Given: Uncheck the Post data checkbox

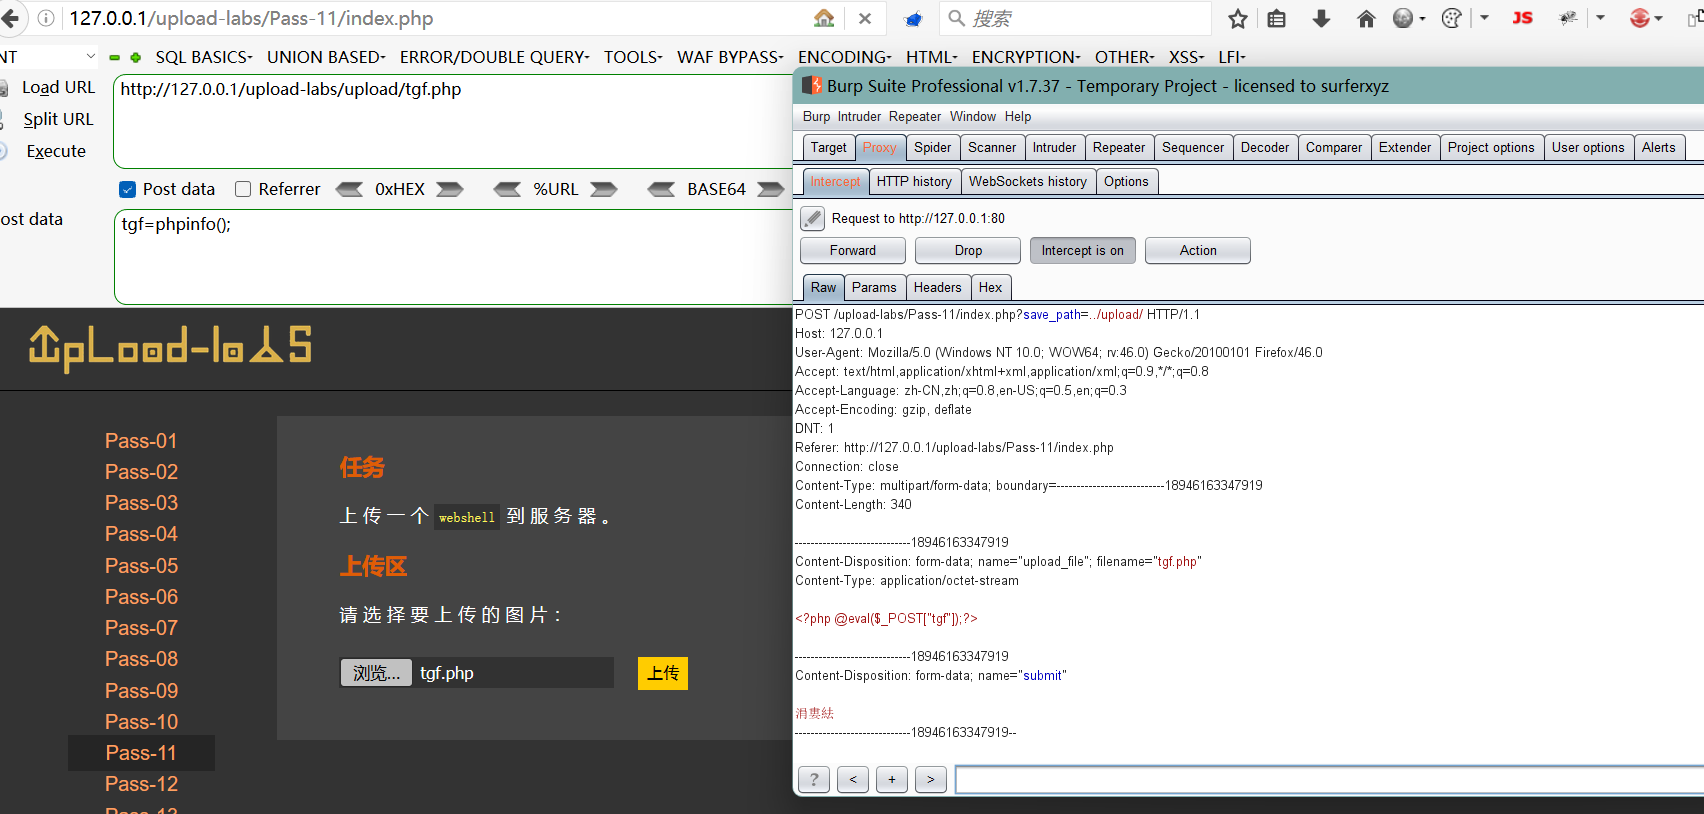Looking at the screenshot, I should coord(127,189).
